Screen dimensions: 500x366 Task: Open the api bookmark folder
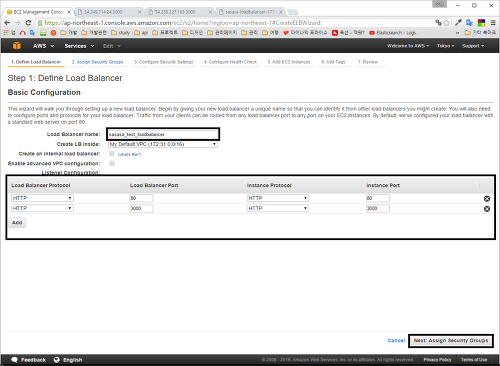tap(141, 33)
